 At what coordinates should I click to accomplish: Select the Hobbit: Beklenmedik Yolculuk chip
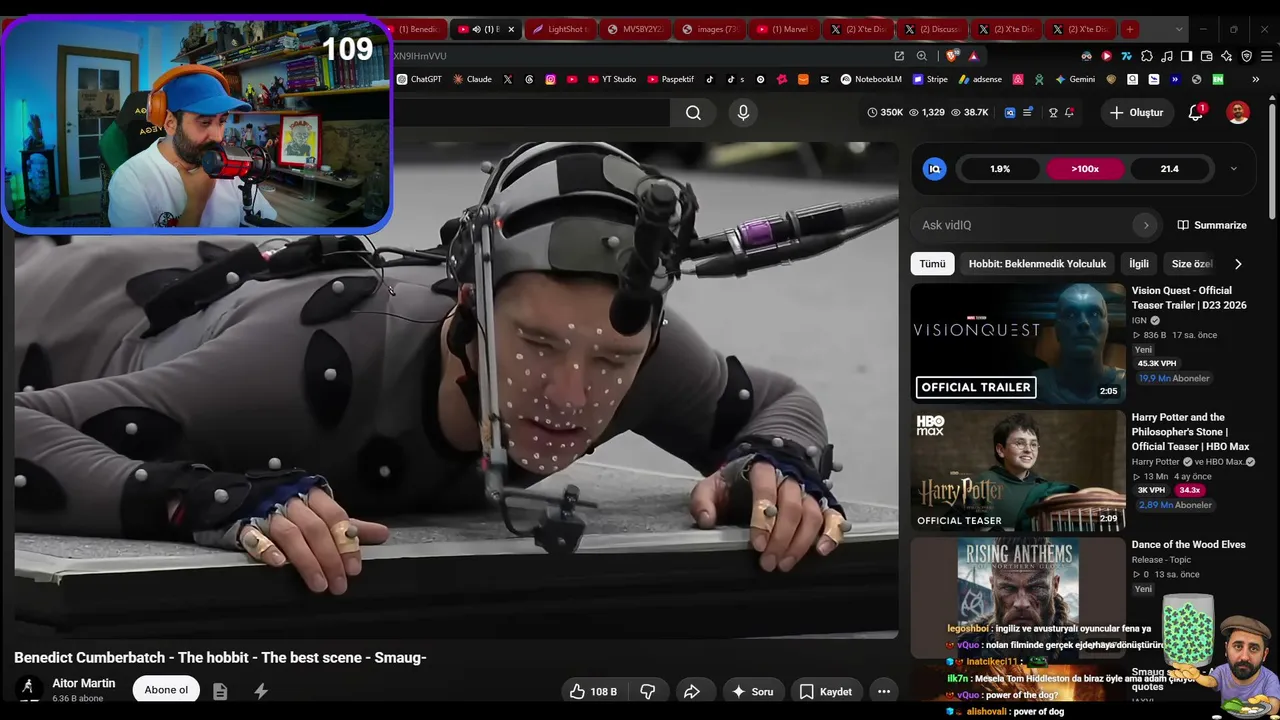point(1037,264)
